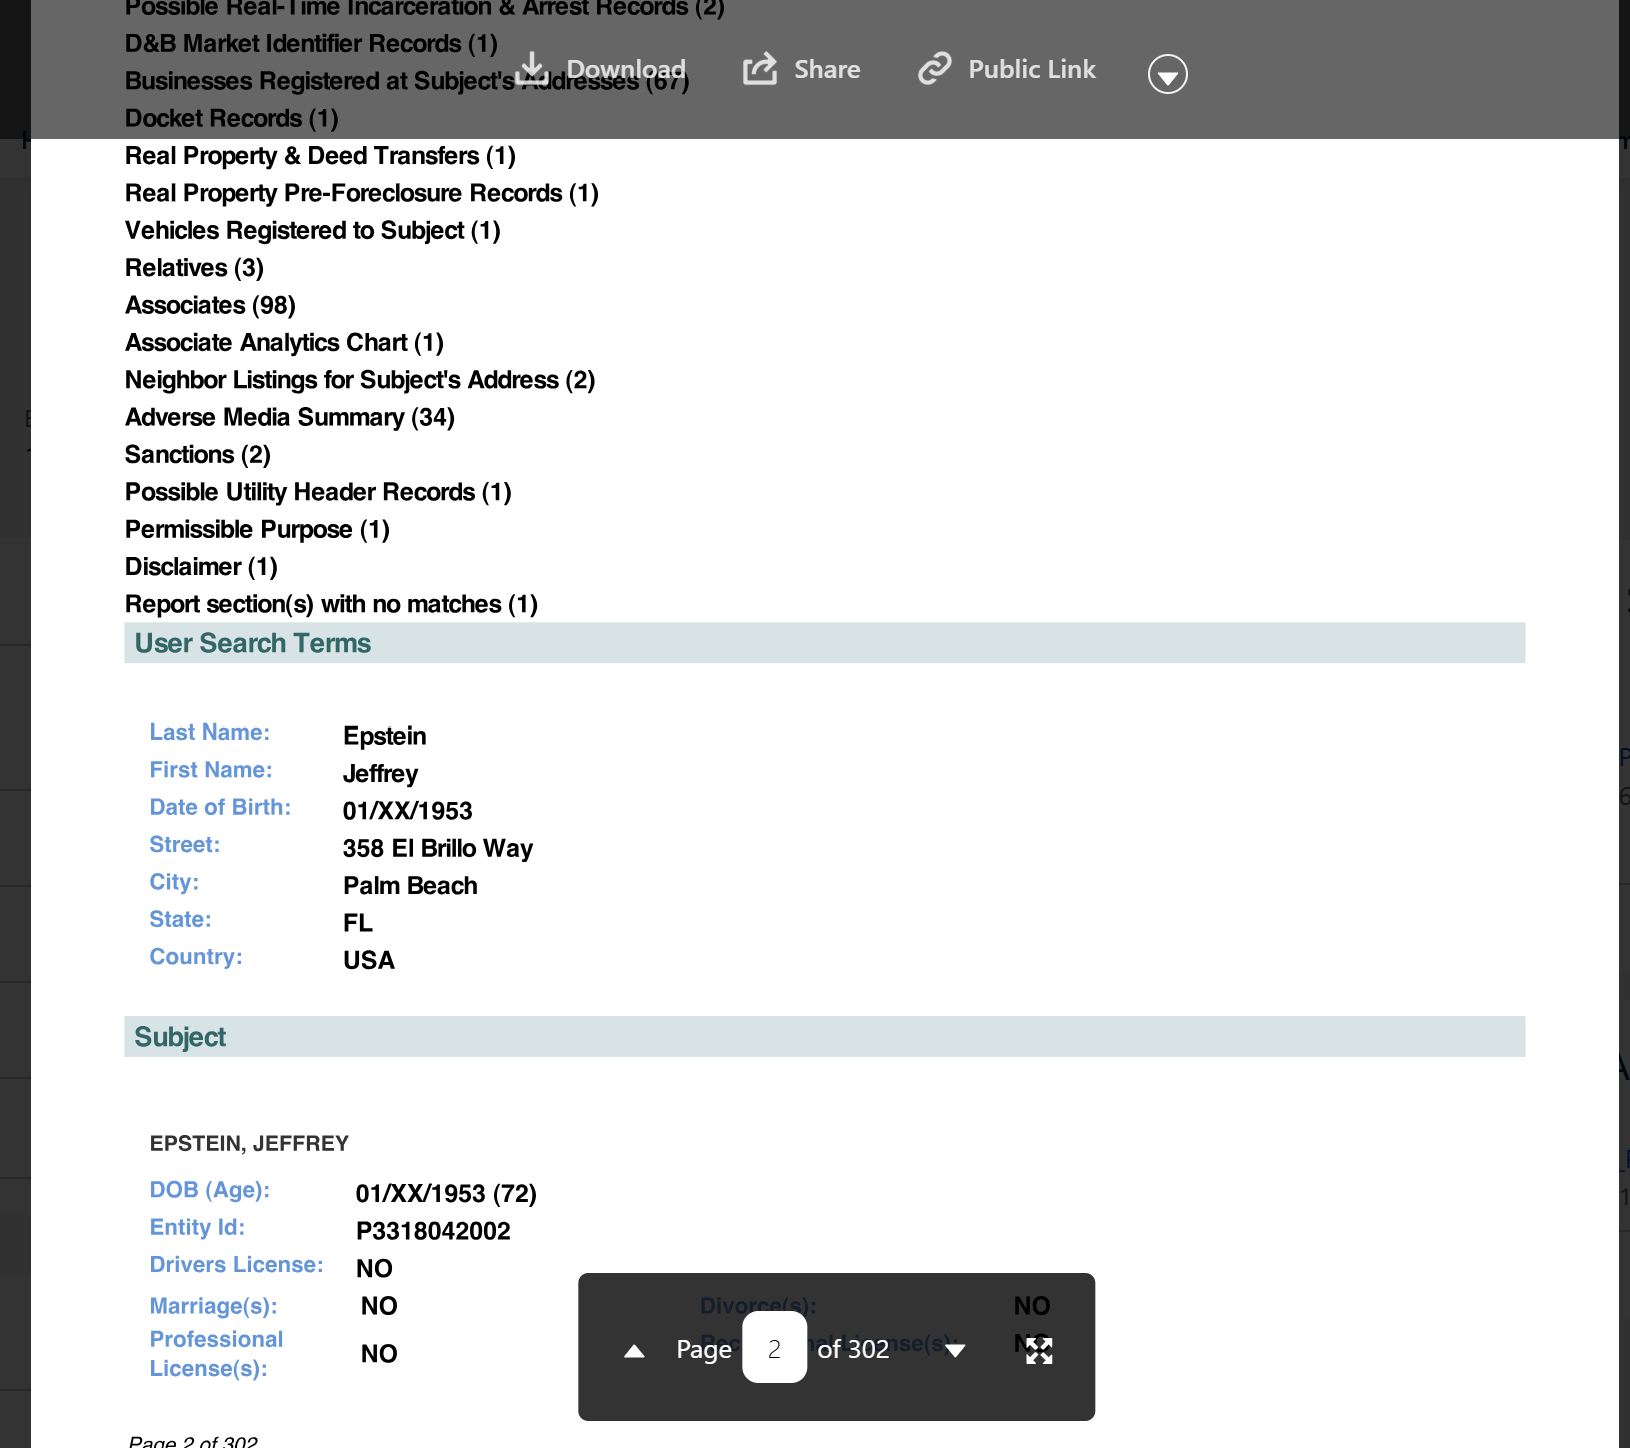Click the Date of Birth value '01/XX/1953'
This screenshot has height=1448, width=1630.
(x=408, y=811)
